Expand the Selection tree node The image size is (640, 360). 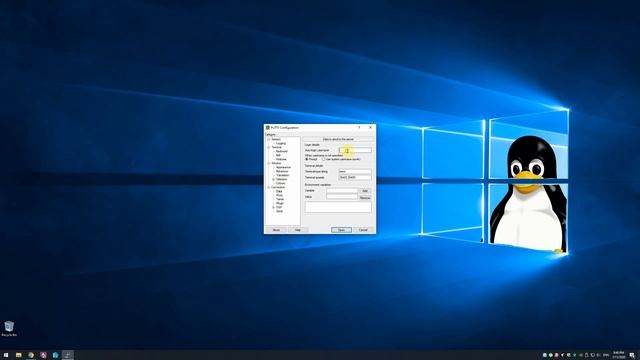click(x=273, y=179)
